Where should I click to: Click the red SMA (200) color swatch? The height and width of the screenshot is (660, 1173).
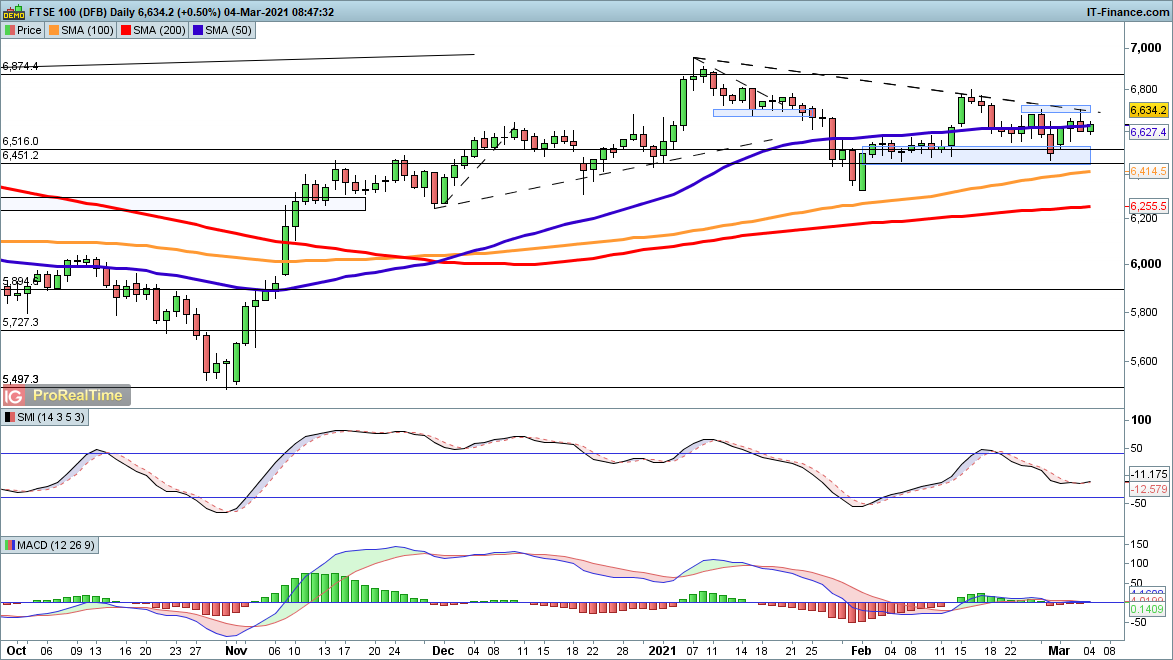click(127, 31)
